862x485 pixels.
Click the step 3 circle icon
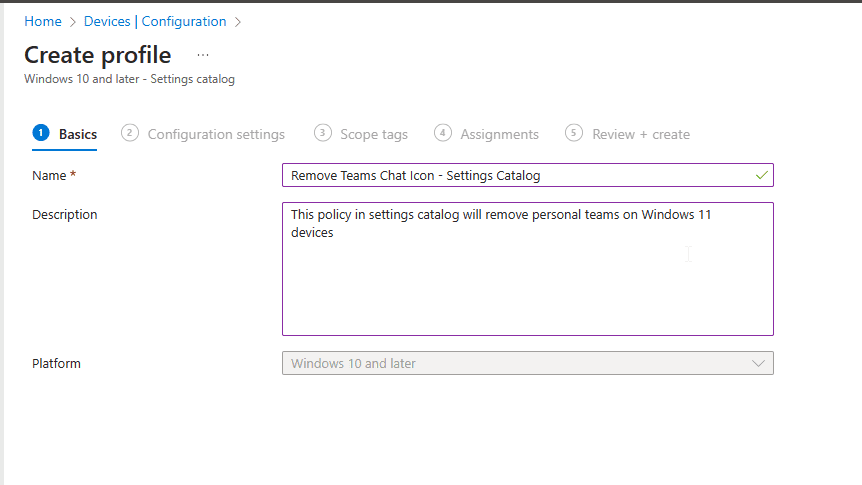322,133
